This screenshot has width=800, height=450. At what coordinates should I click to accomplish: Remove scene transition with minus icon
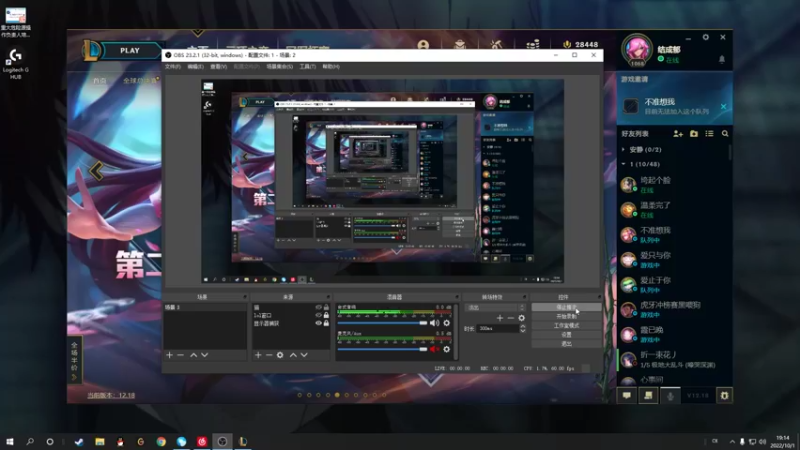[511, 318]
